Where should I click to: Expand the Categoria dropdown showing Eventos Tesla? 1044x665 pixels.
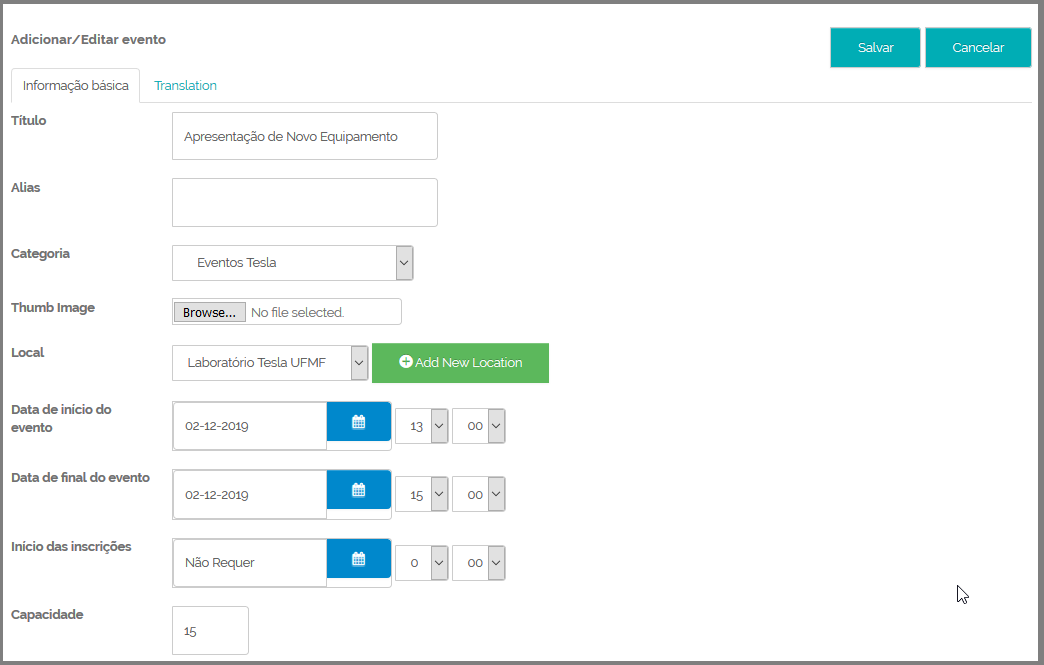tap(293, 262)
